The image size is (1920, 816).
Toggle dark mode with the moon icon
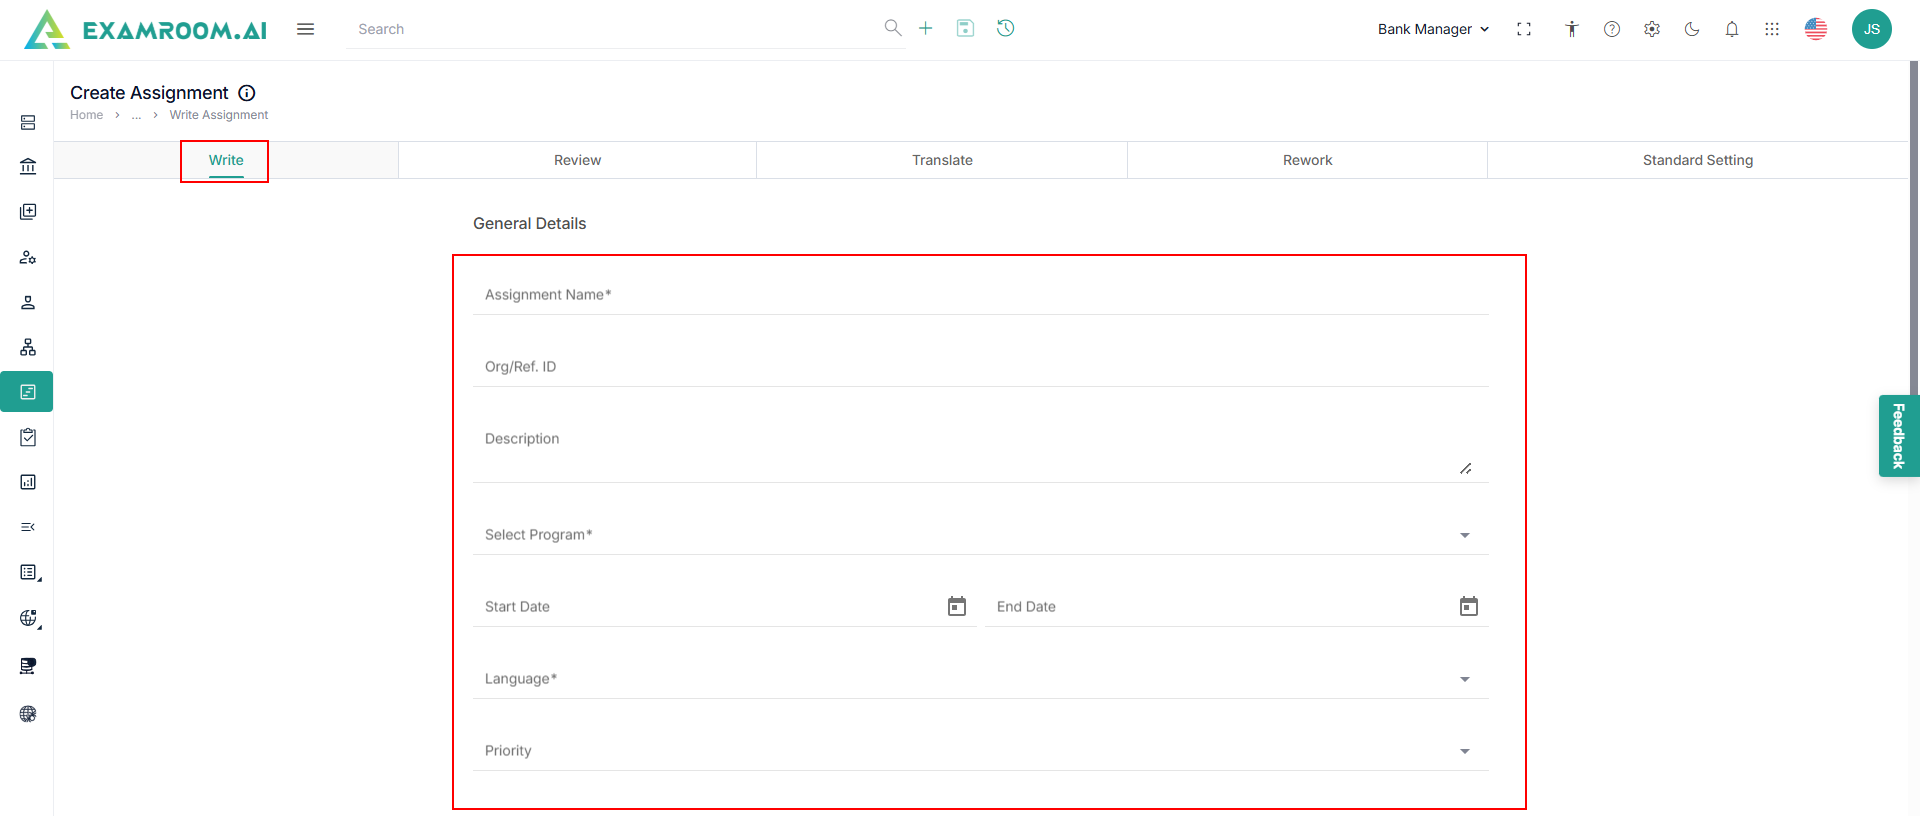[1692, 29]
